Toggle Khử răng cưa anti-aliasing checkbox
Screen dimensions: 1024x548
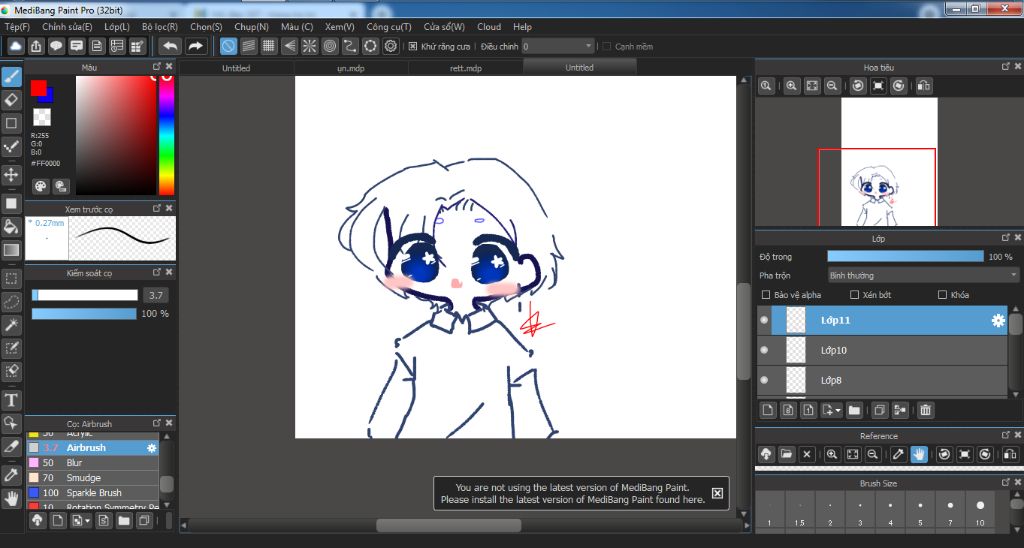point(413,46)
